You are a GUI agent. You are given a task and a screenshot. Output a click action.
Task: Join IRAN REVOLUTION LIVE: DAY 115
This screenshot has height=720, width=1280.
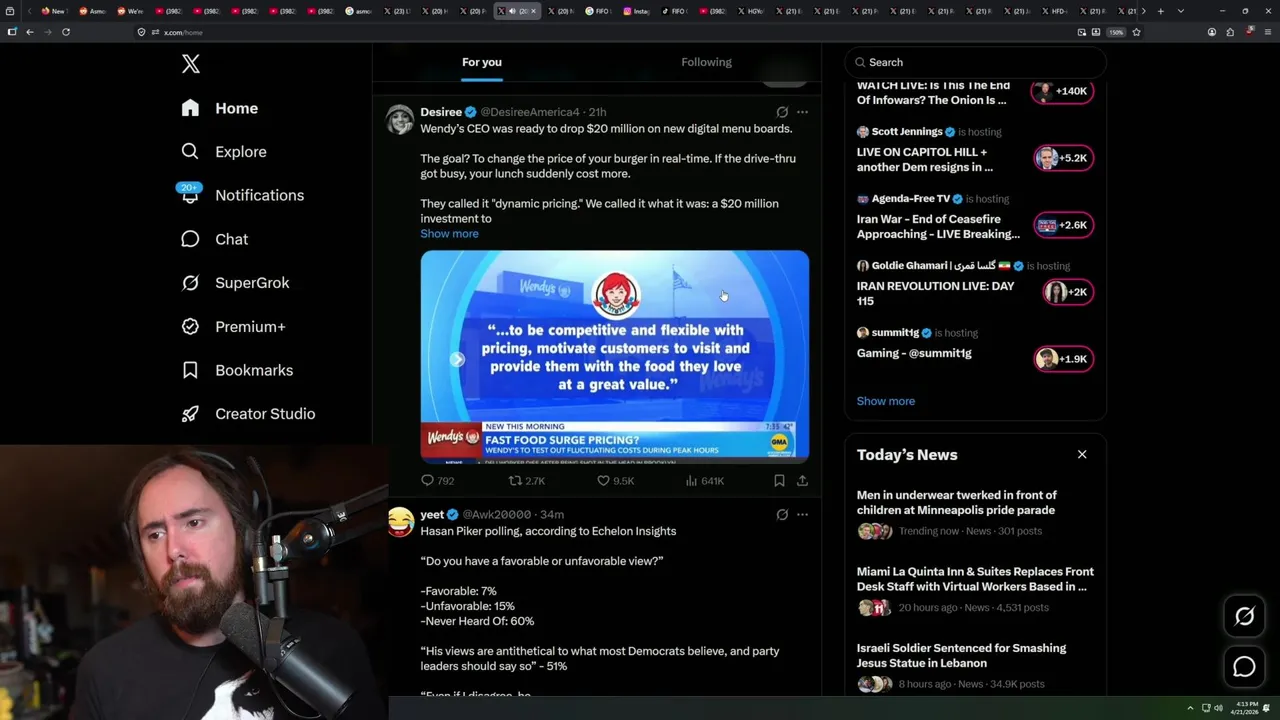(935, 293)
